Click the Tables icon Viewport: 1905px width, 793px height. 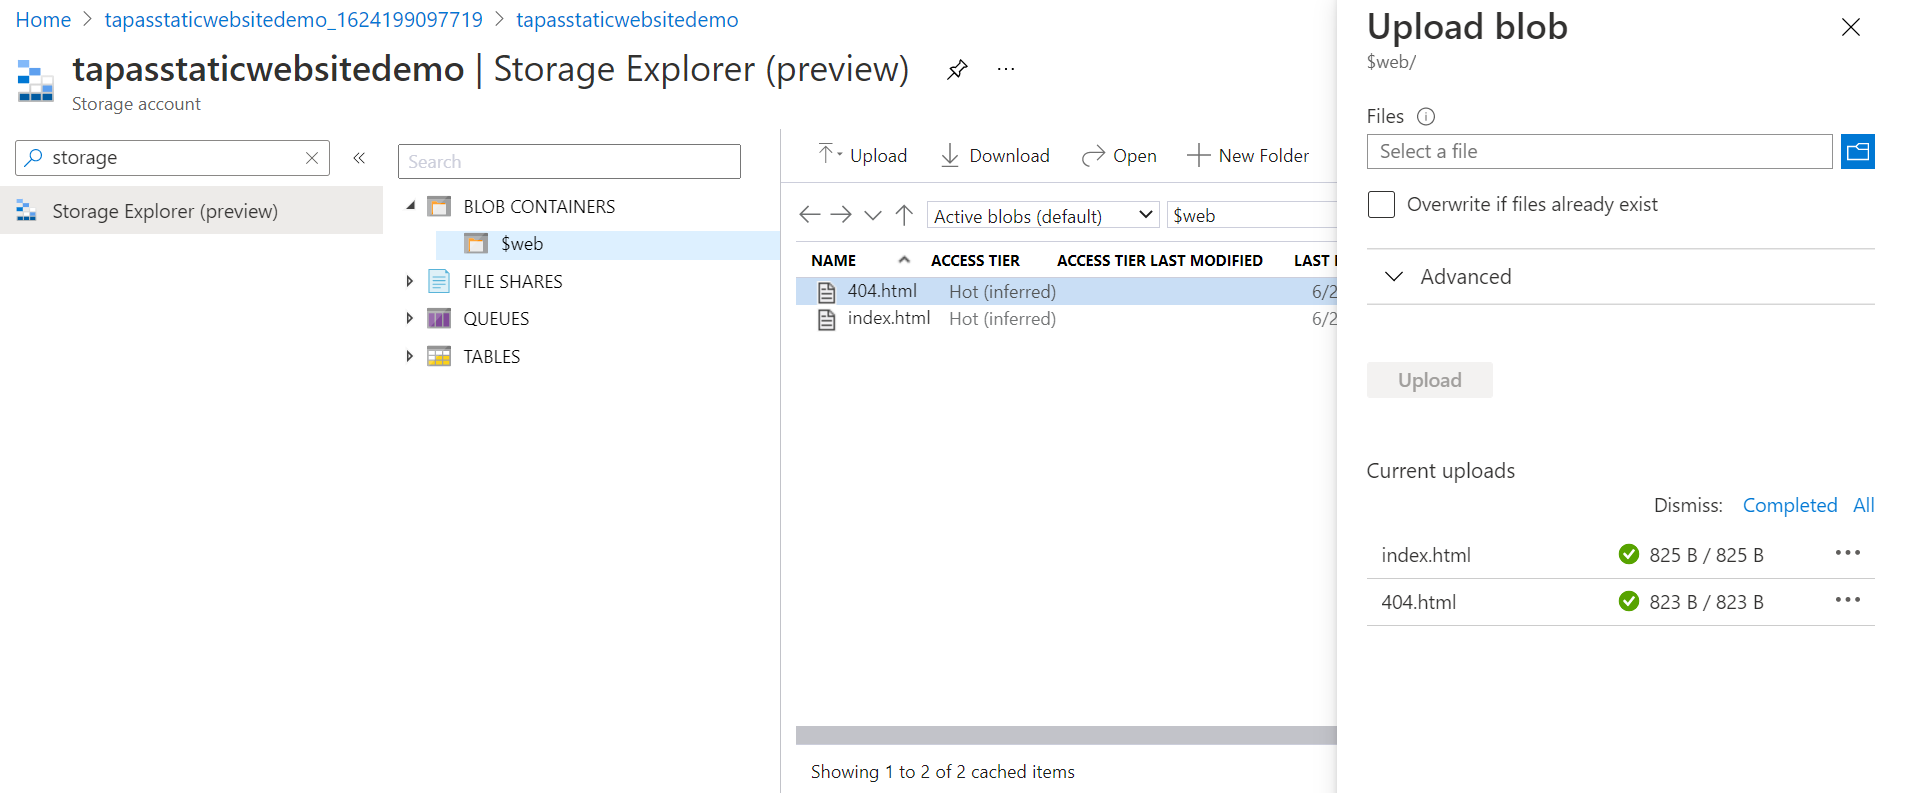pyautogui.click(x=439, y=356)
